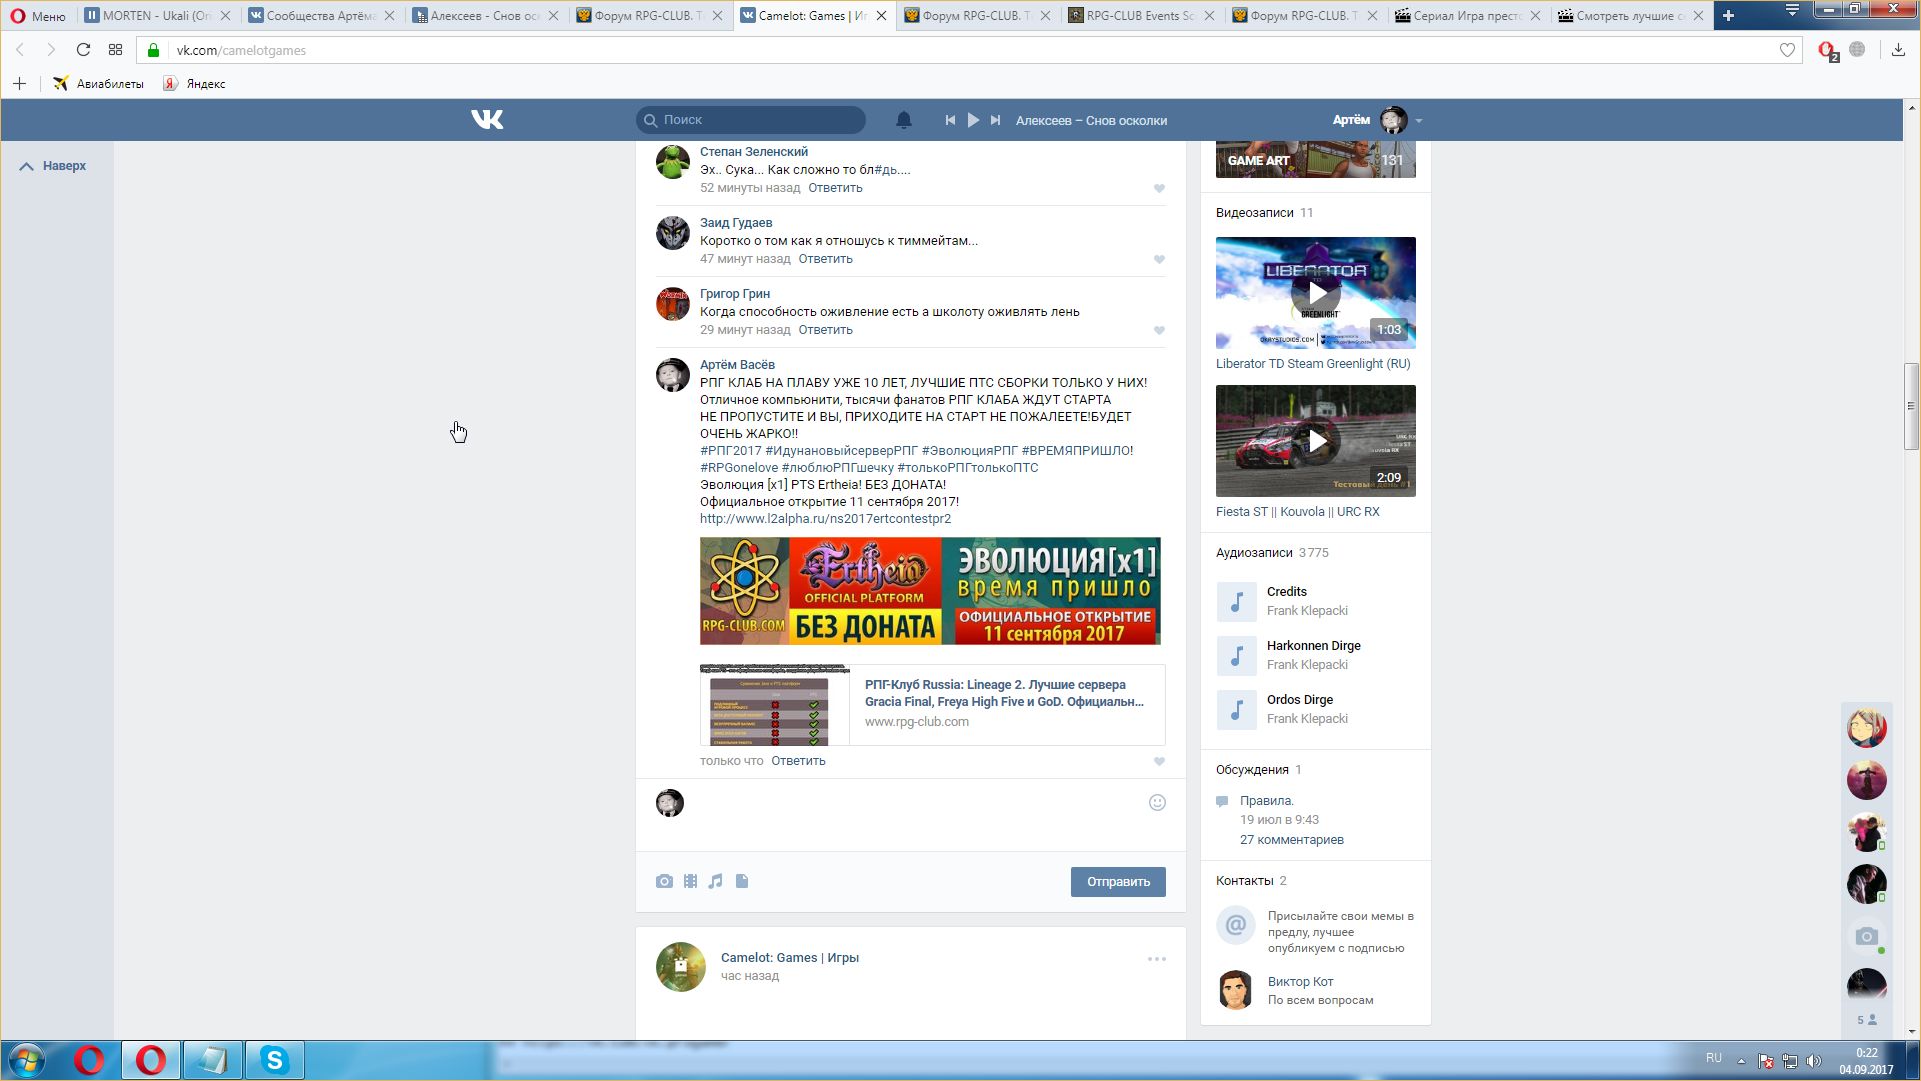Open the Opera Меню button
Image resolution: width=1921 pixels, height=1081 pixels.
(x=38, y=16)
